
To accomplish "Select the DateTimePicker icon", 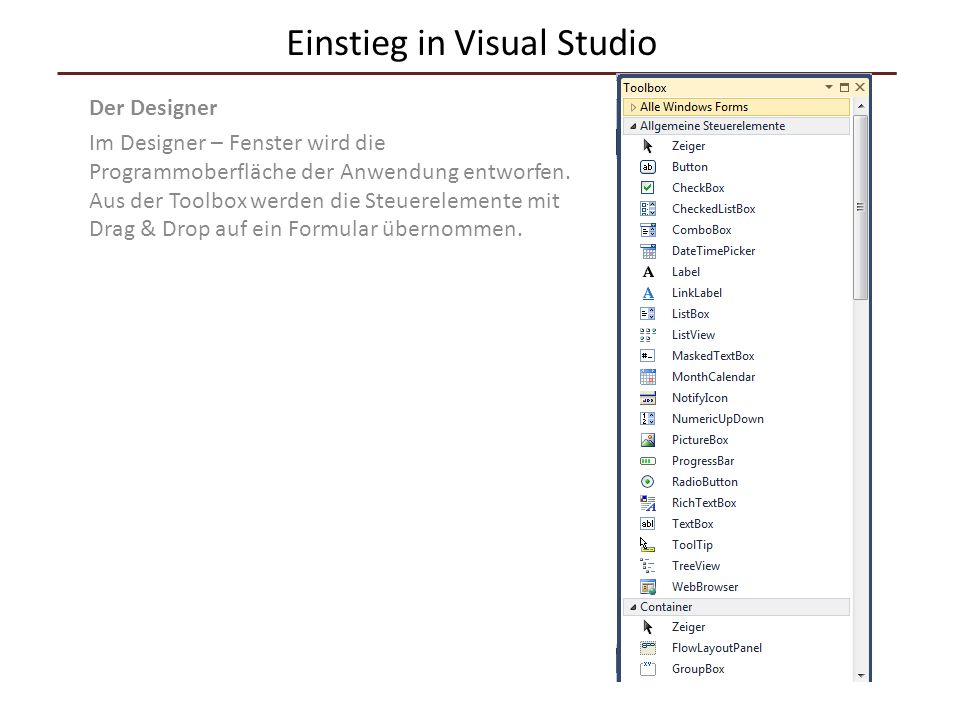I will (647, 251).
